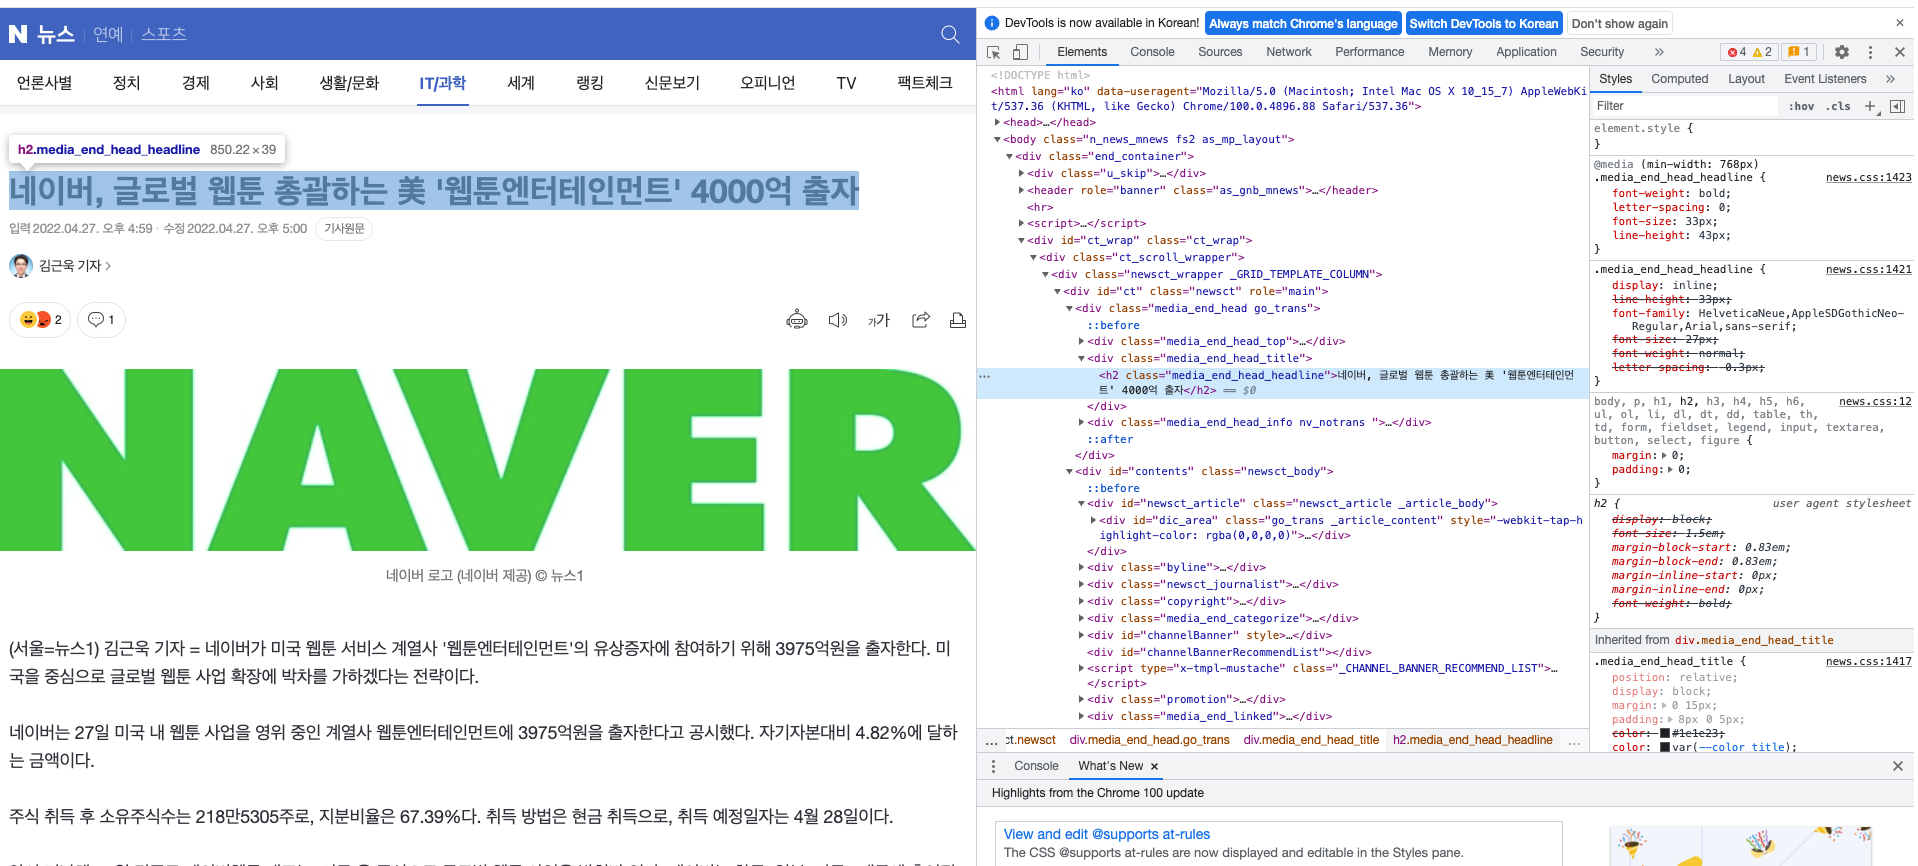The height and width of the screenshot is (866, 1918).
Task: Open the Computed styles tab
Action: (1679, 79)
